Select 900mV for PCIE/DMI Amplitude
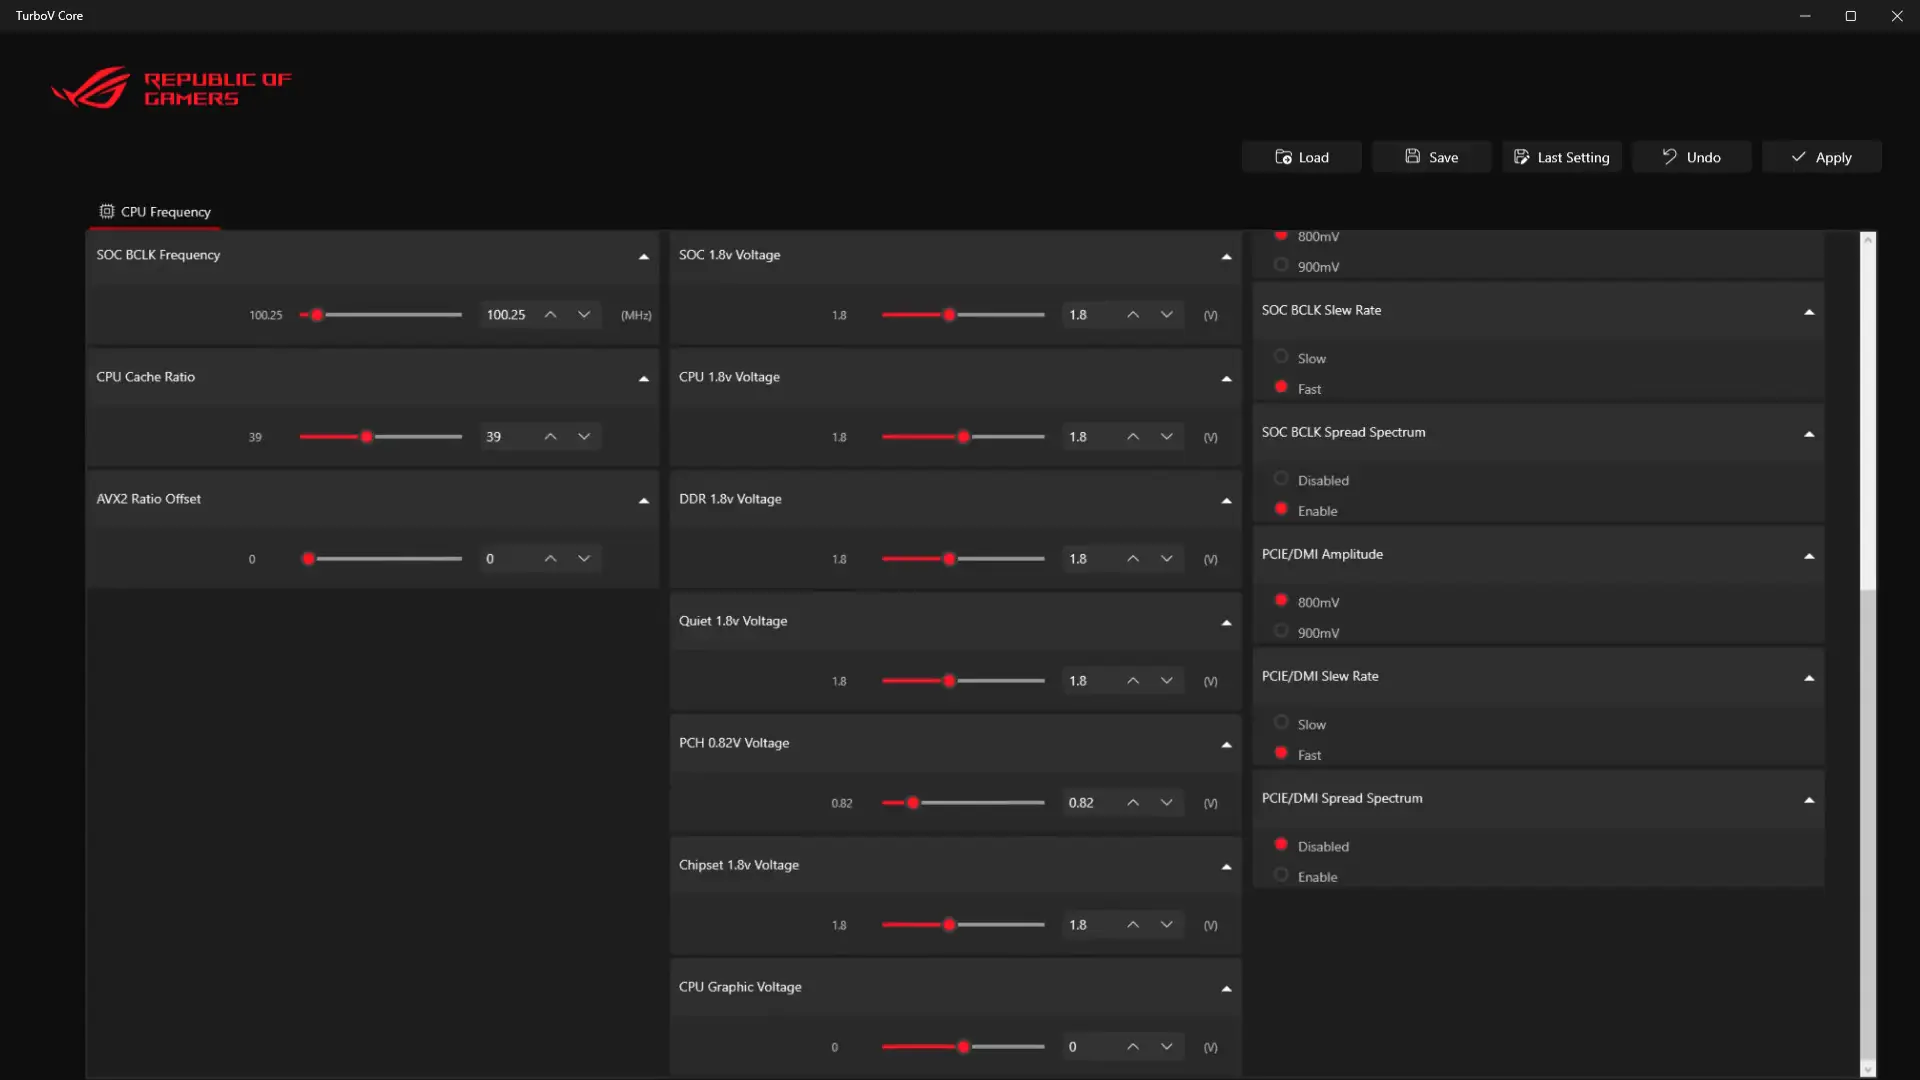The image size is (1920, 1080). pos(1281,632)
